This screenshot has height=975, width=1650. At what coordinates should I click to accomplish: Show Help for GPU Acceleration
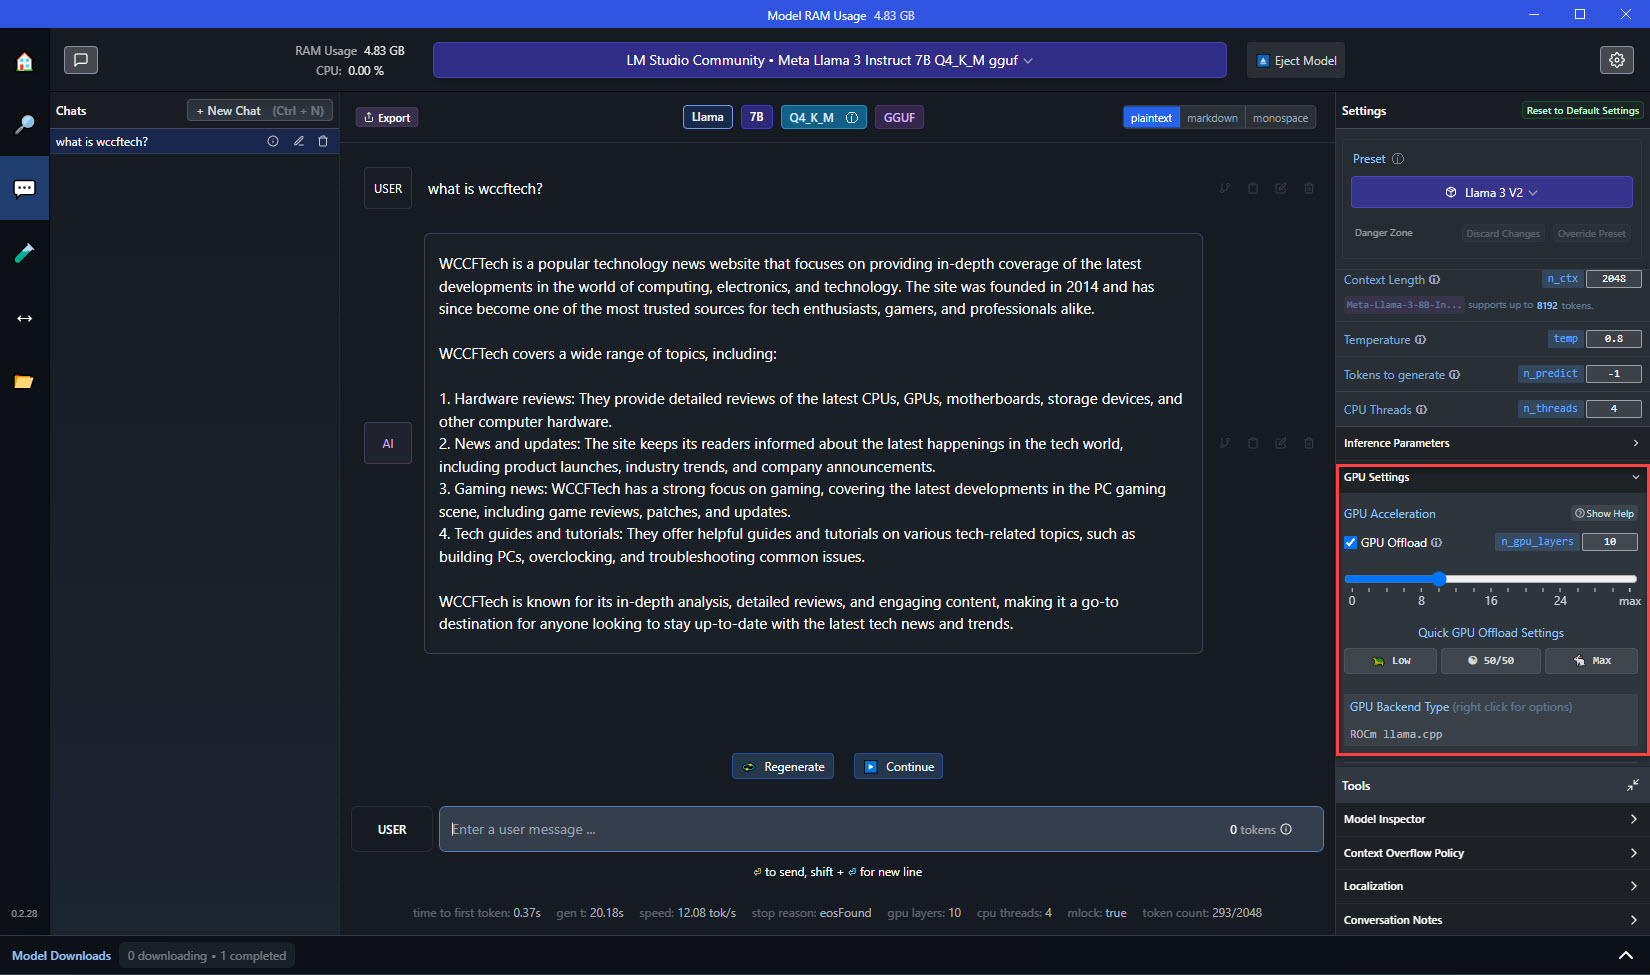(x=1604, y=514)
